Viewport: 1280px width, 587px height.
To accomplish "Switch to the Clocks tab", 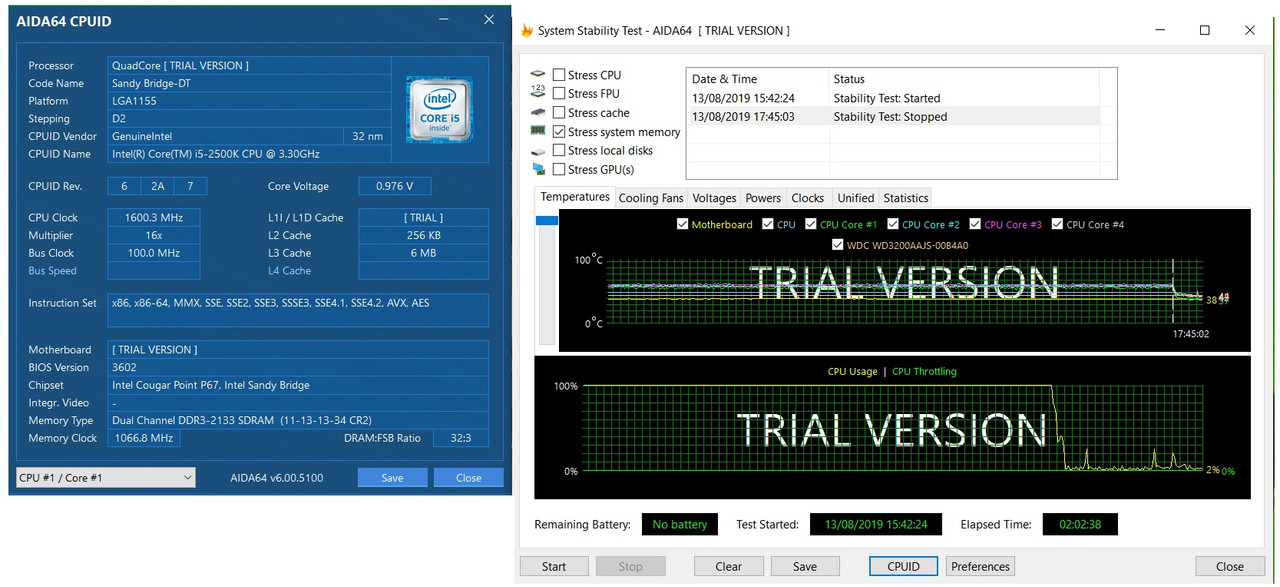I will (808, 198).
